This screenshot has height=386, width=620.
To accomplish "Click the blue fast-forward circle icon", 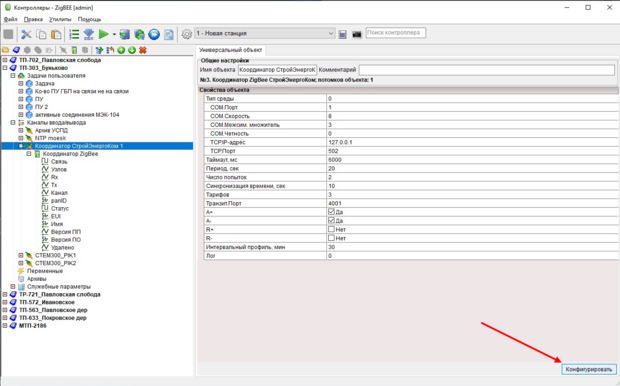I will pos(154,34).
